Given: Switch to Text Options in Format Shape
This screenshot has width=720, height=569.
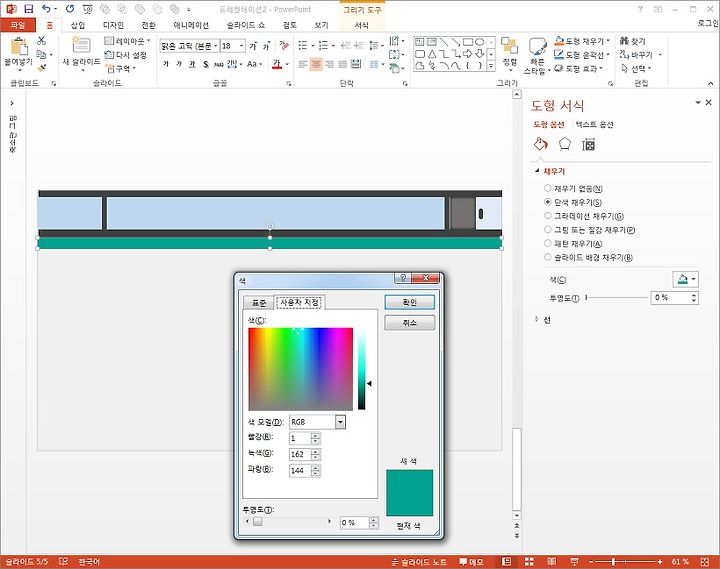Looking at the screenshot, I should pyautogui.click(x=595, y=124).
